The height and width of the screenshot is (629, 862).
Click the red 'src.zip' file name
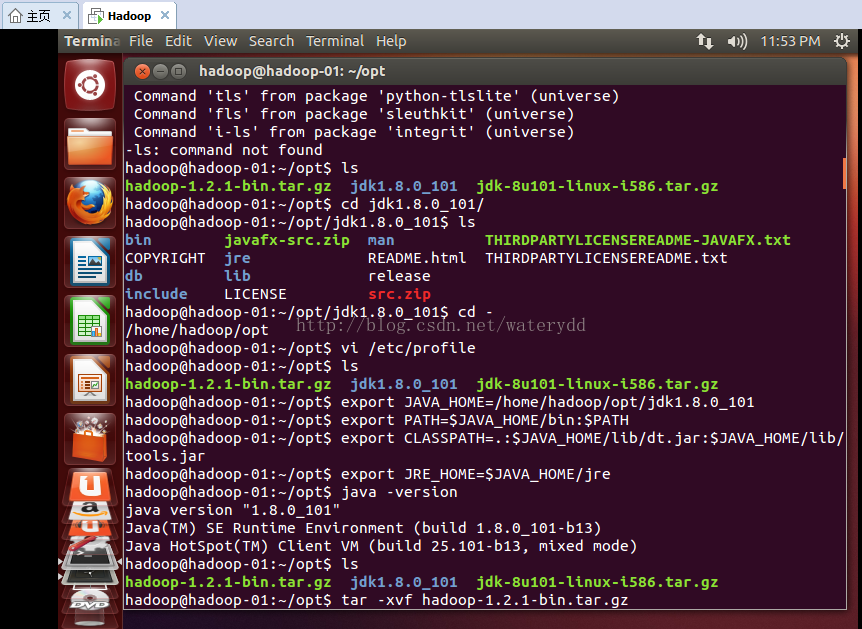(399, 294)
